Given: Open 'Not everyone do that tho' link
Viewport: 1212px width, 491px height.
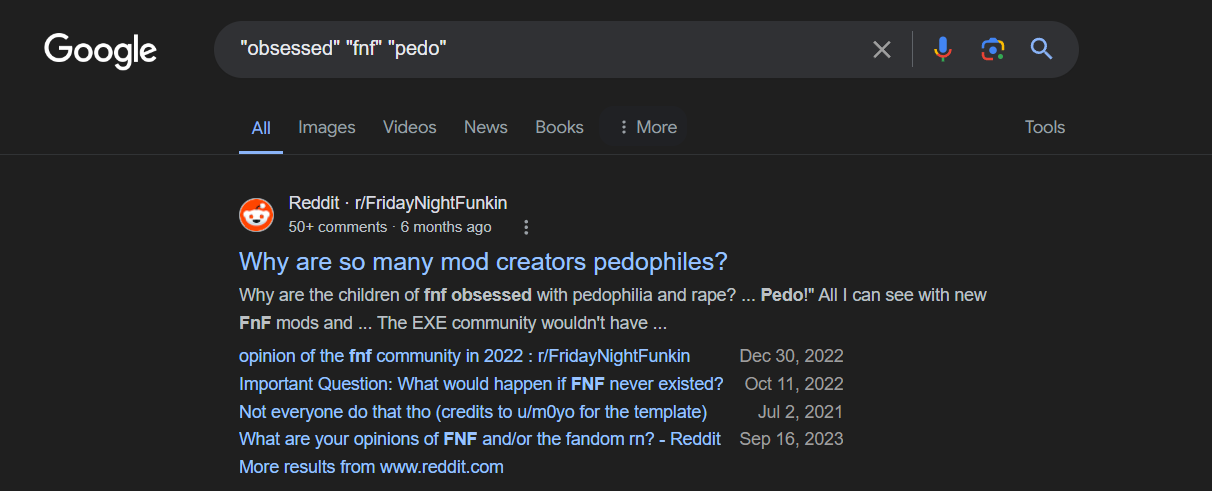Looking at the screenshot, I should [x=473, y=412].
